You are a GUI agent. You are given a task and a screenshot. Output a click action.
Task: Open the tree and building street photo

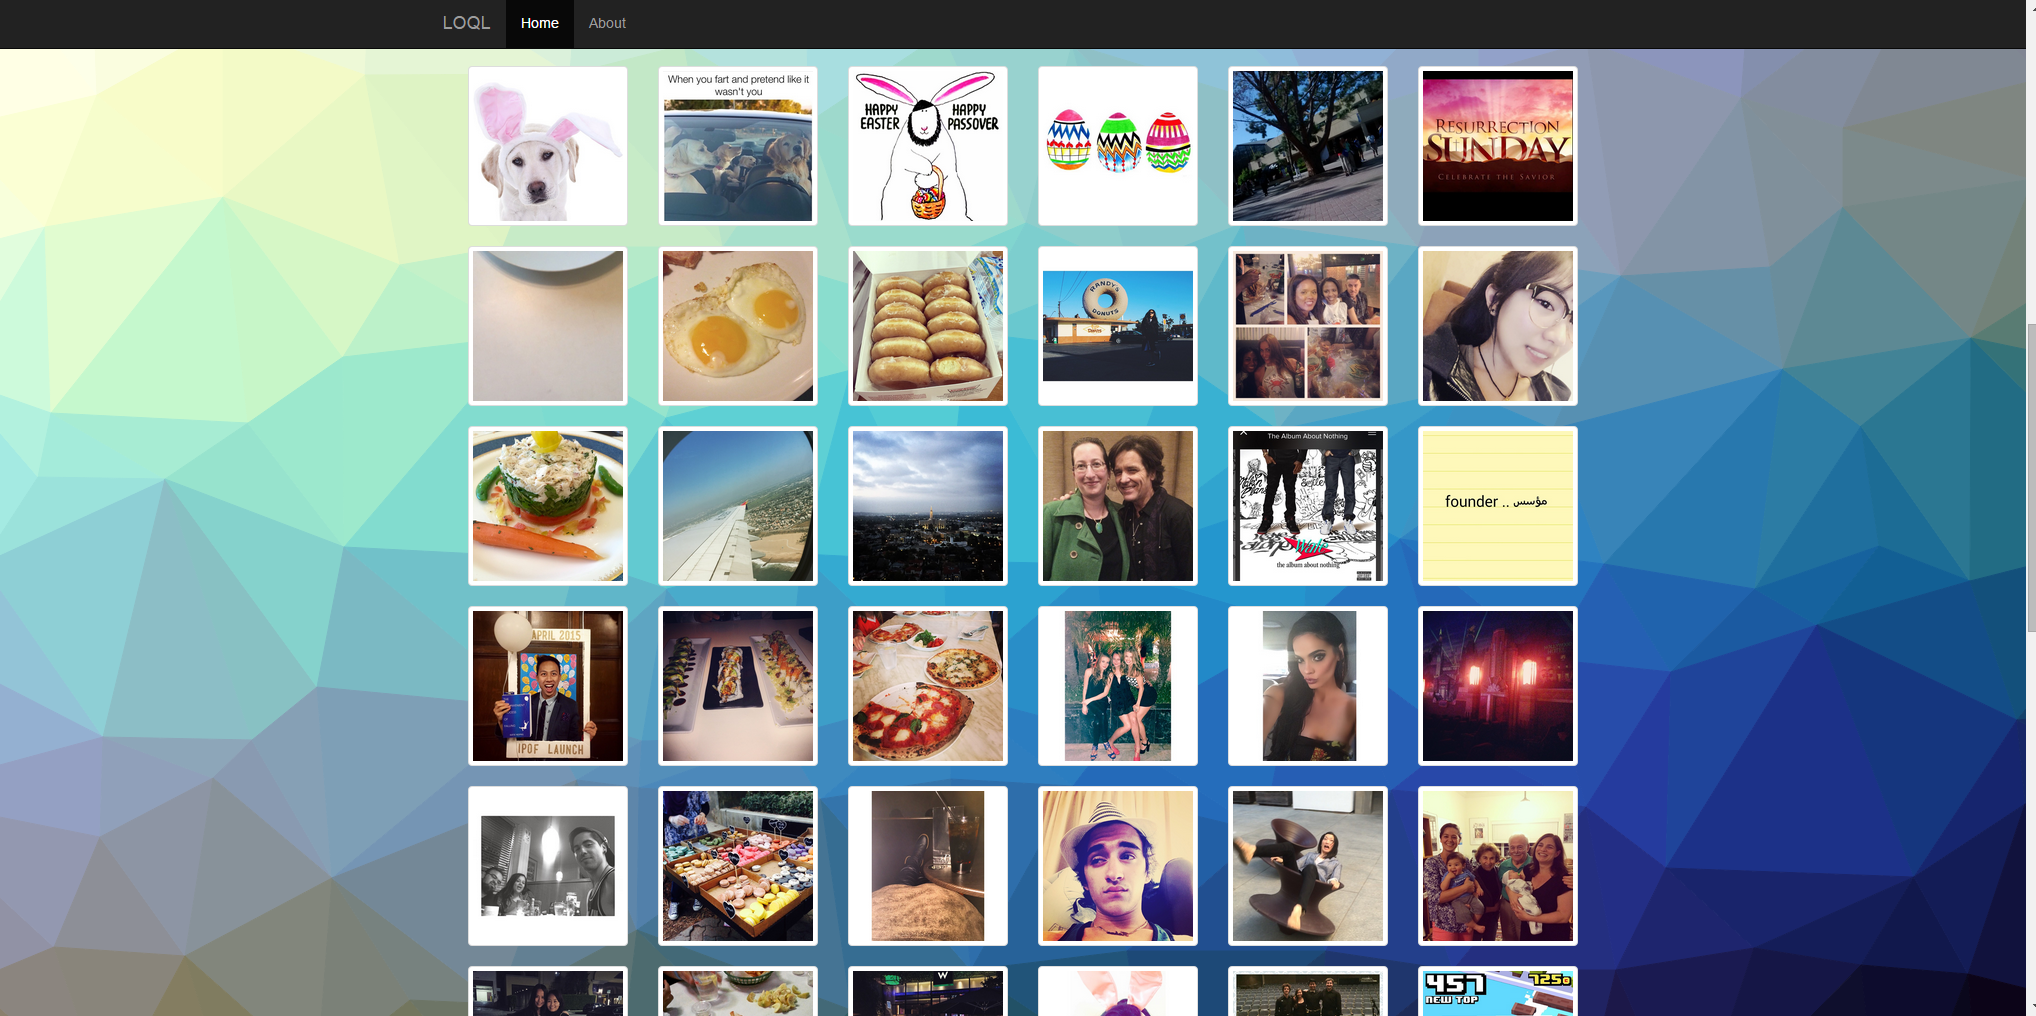pos(1308,146)
